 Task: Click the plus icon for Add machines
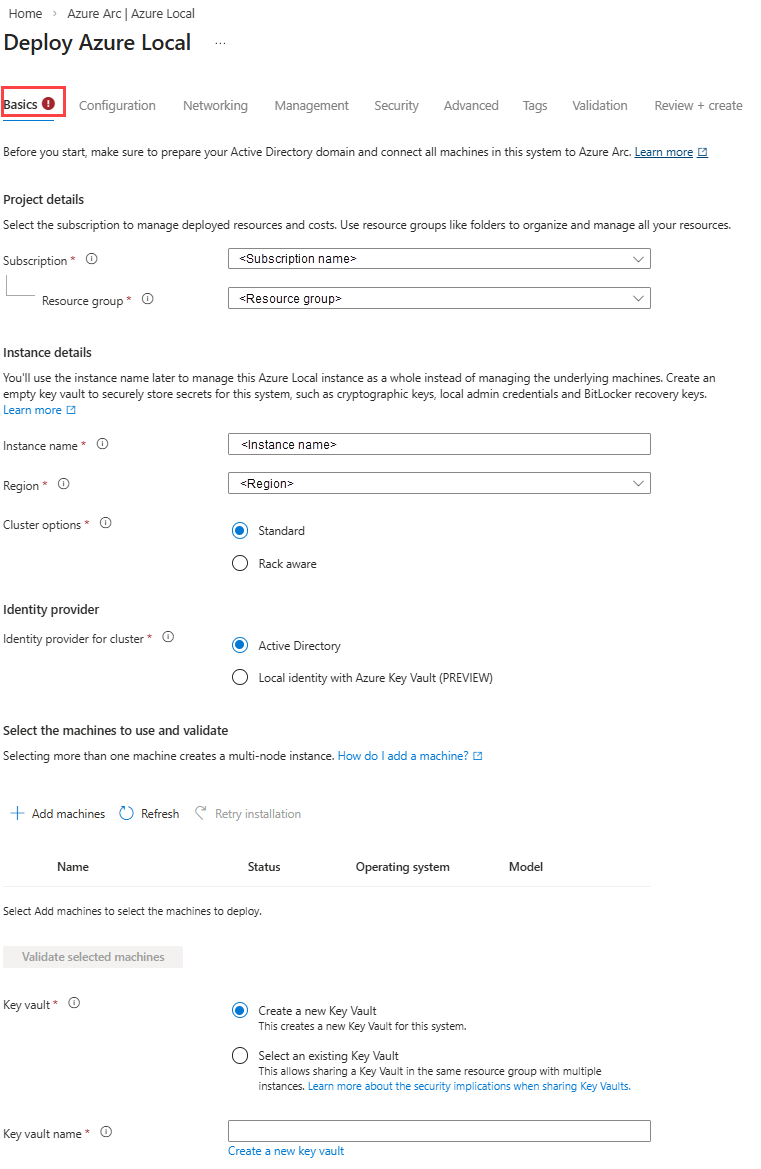tap(17, 813)
